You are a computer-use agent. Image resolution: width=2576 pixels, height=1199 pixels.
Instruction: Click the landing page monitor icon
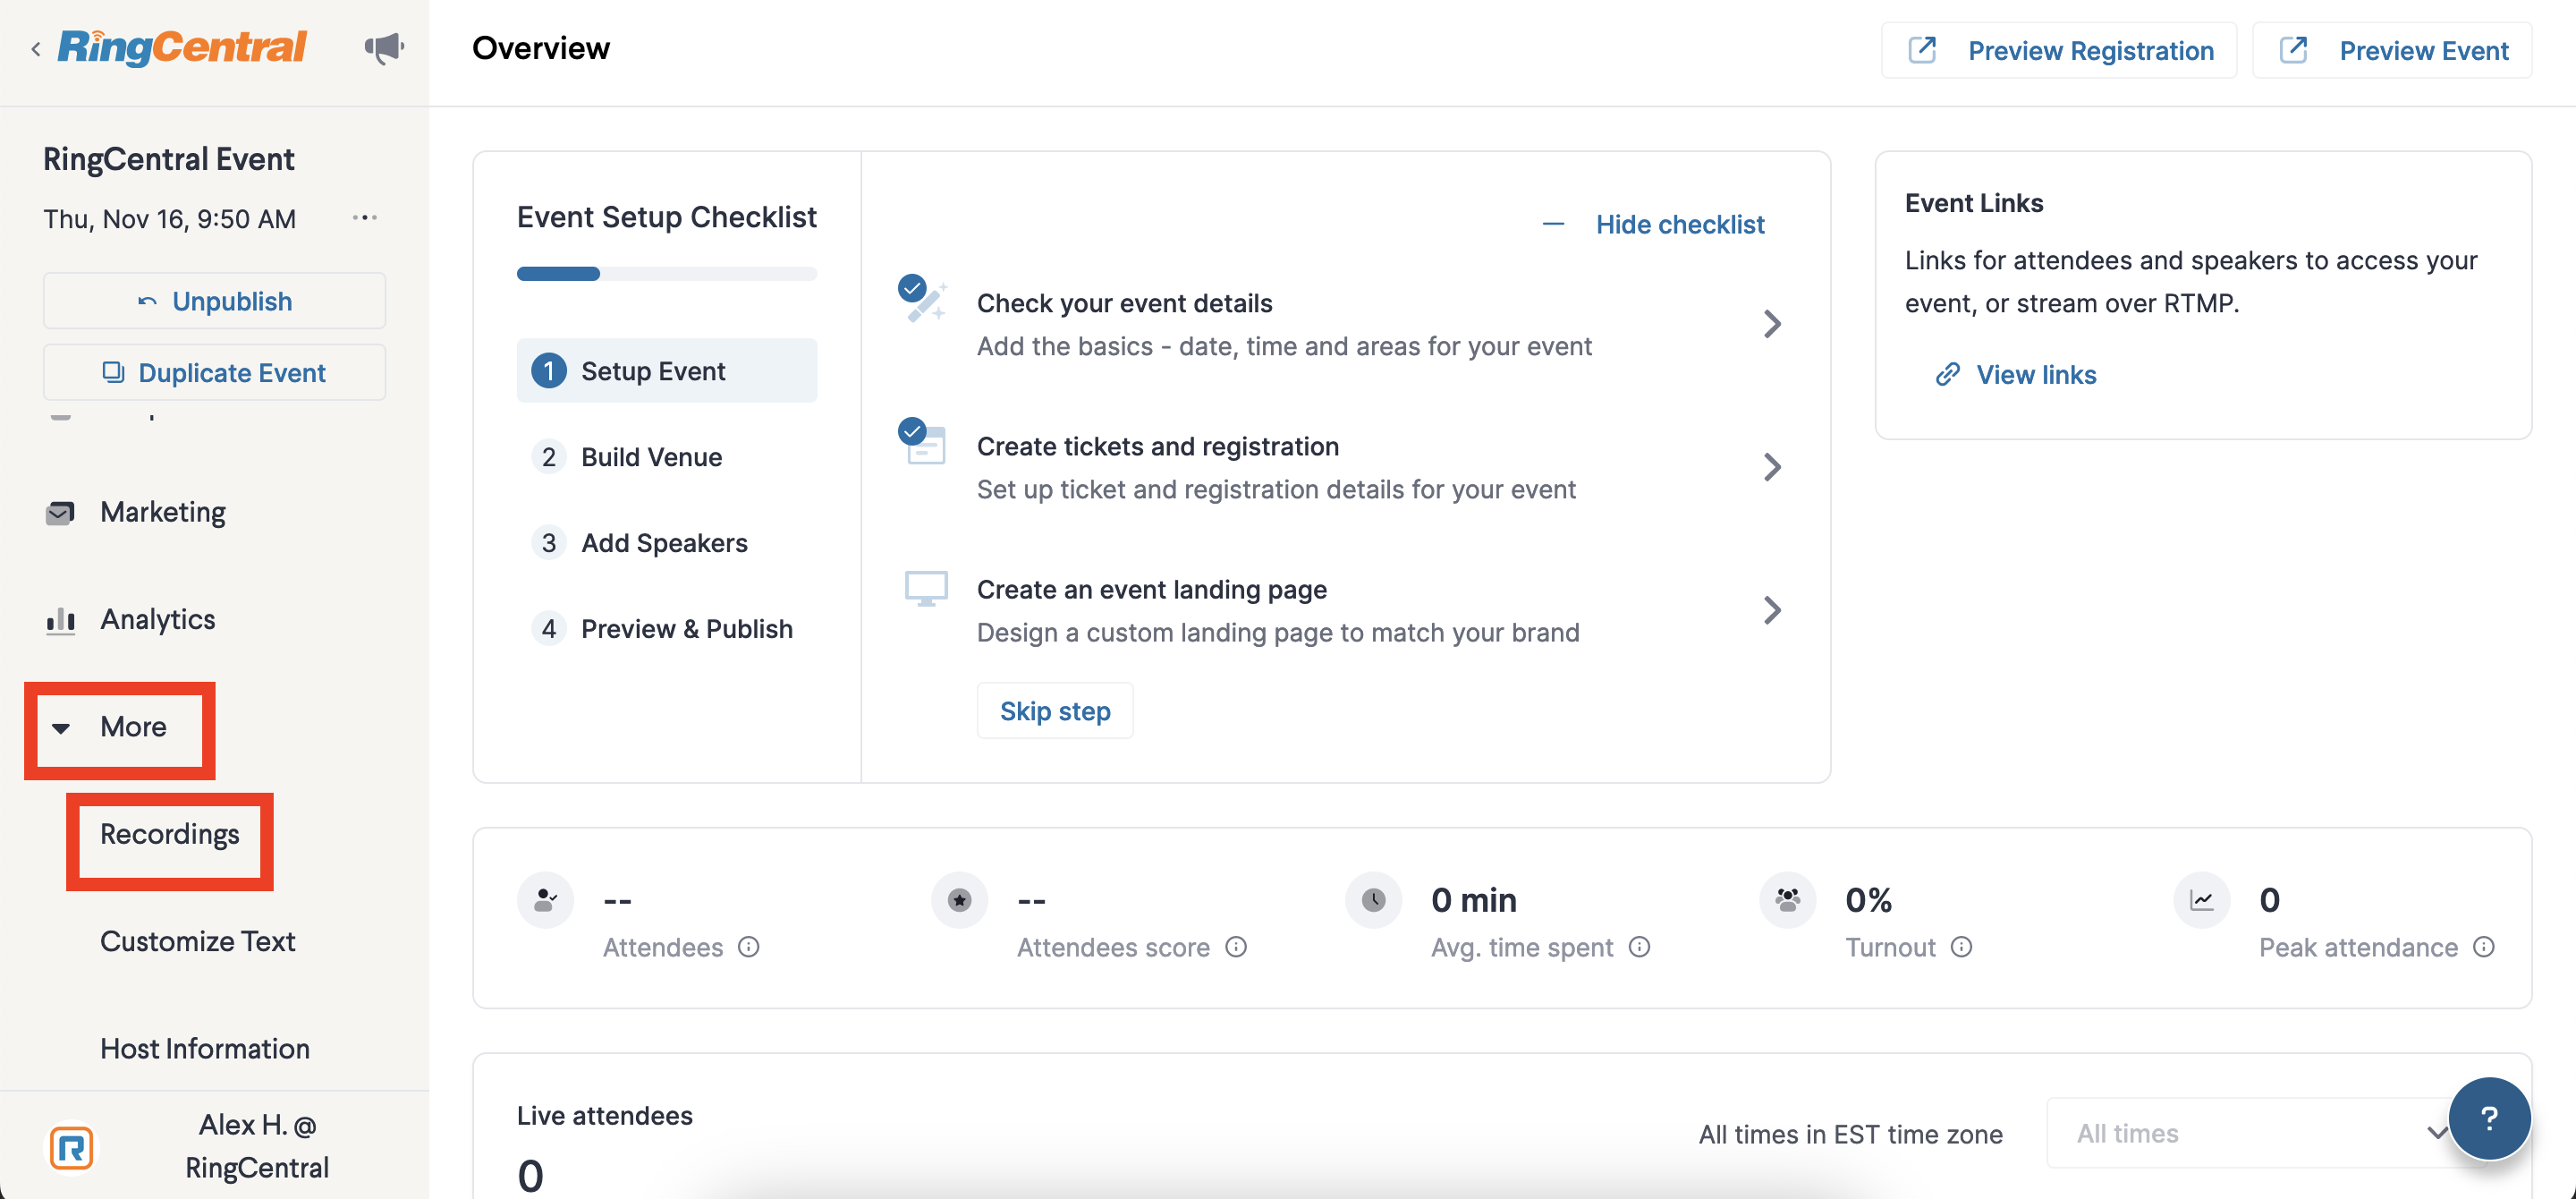pyautogui.click(x=926, y=589)
